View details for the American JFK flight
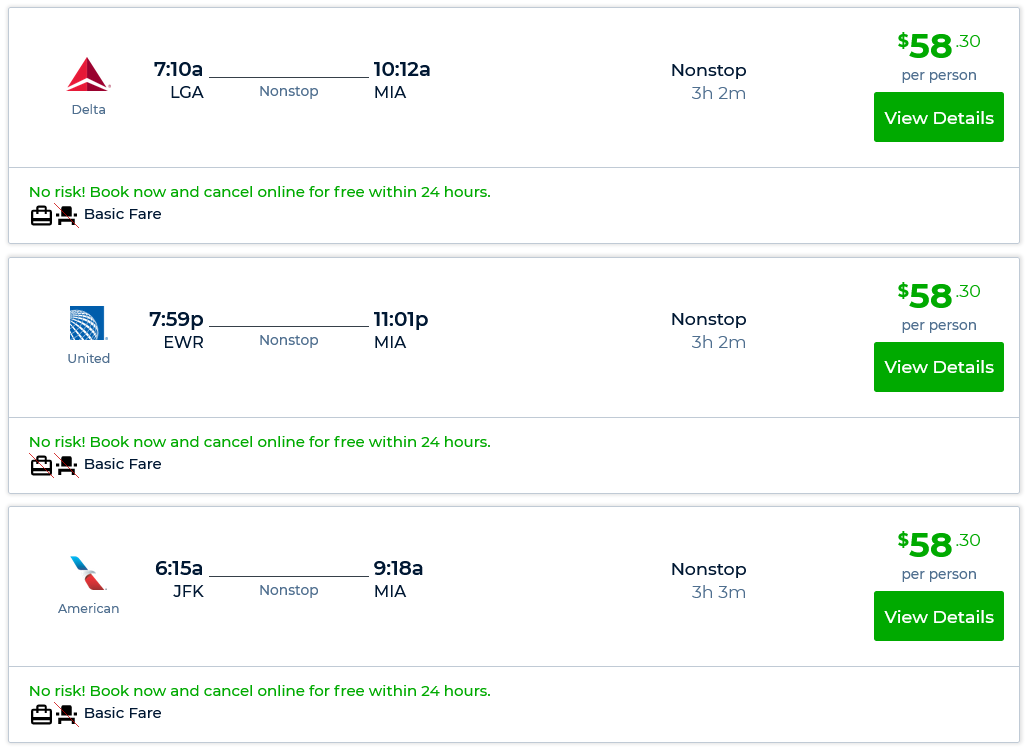 coord(938,616)
